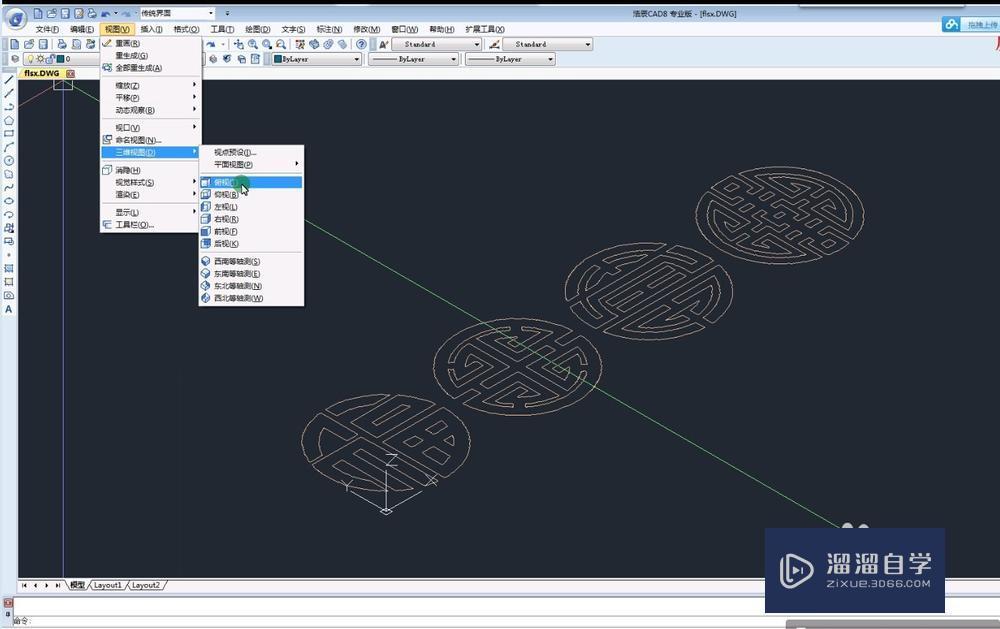Toggle the layer light bulb on/off icon
Image resolution: width=1000 pixels, height=629 pixels.
pyautogui.click(x=29, y=60)
